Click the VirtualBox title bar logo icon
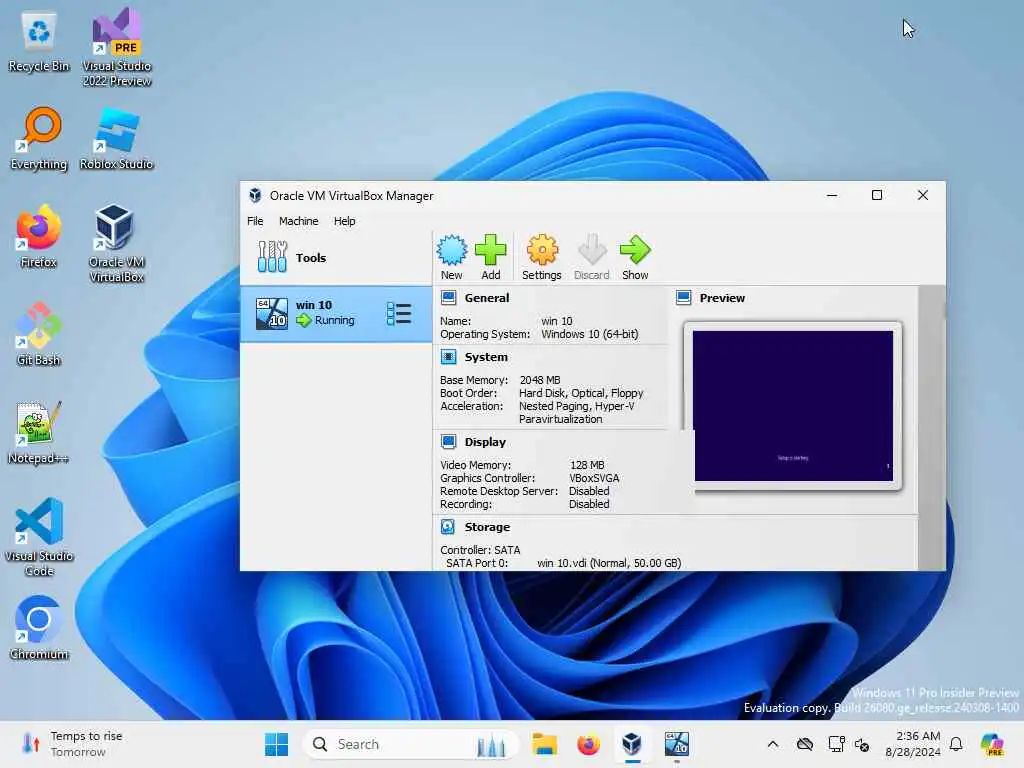This screenshot has width=1024, height=768. 255,195
